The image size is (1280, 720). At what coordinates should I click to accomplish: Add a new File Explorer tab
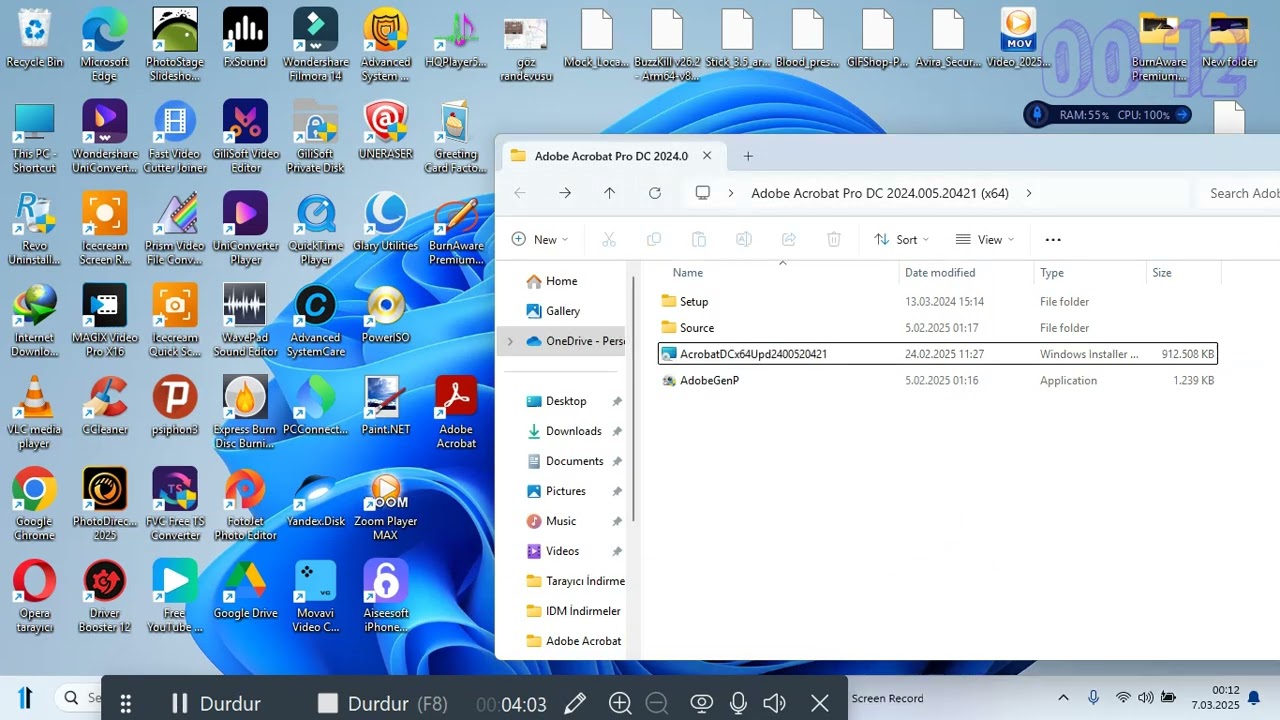pos(748,156)
